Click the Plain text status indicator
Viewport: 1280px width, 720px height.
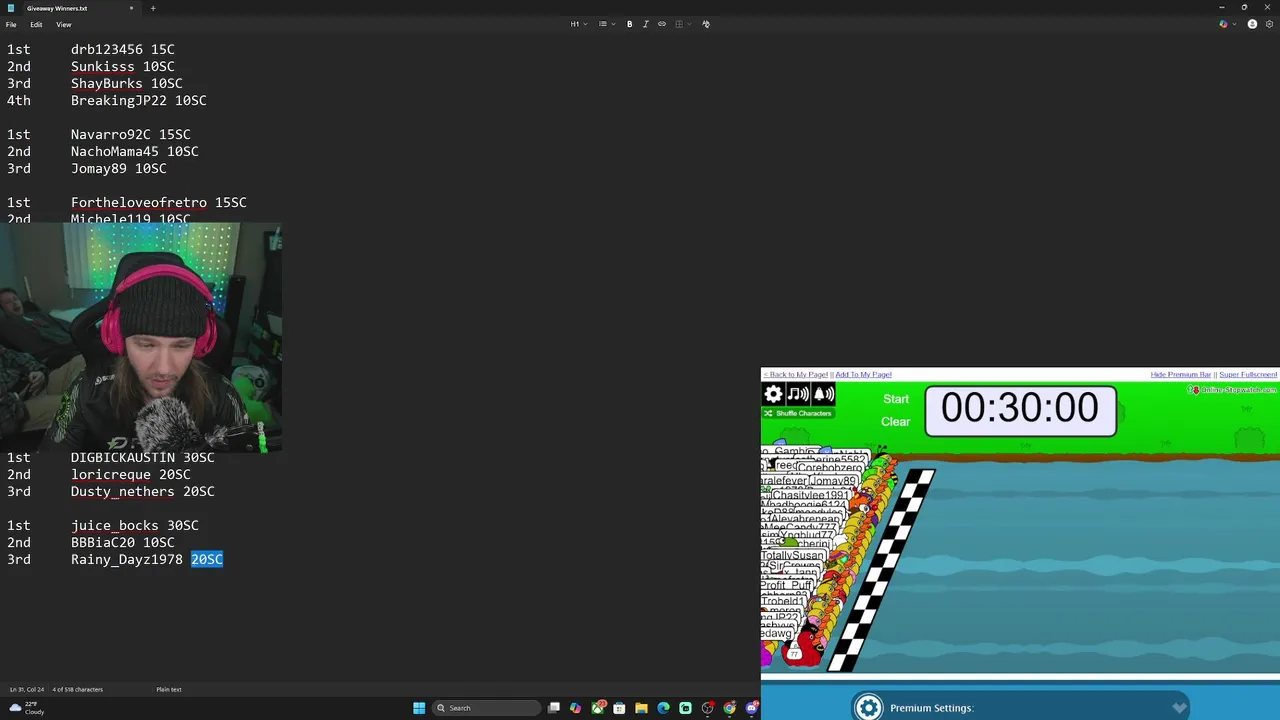click(169, 689)
